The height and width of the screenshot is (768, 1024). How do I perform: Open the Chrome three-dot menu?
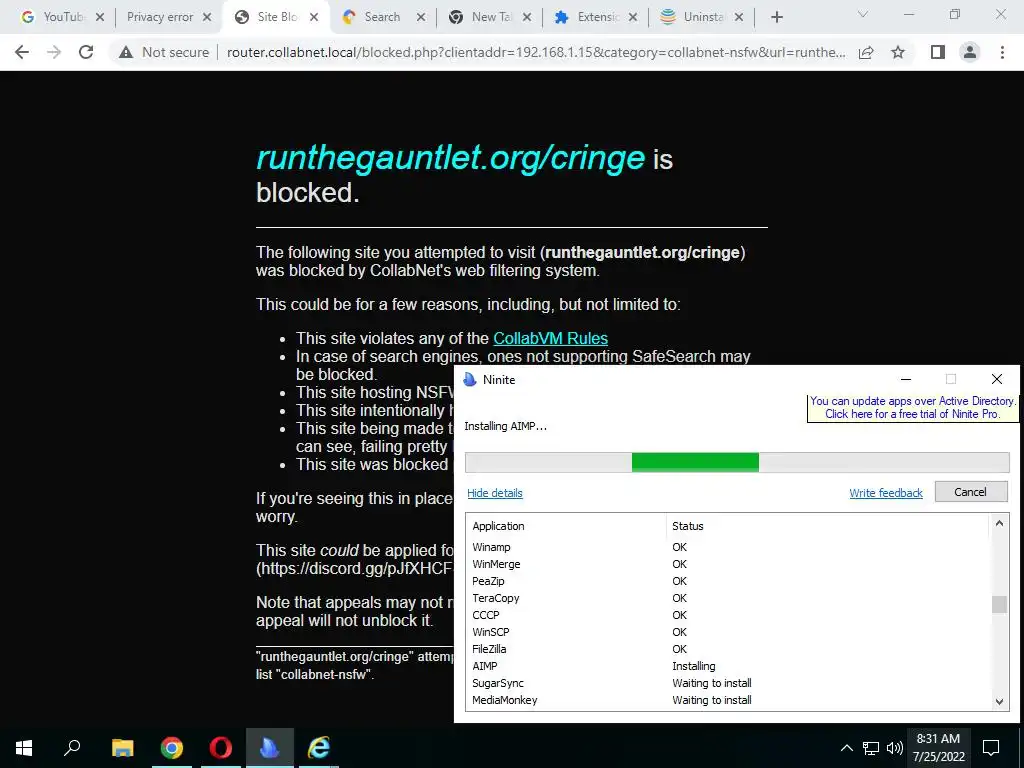point(1002,52)
